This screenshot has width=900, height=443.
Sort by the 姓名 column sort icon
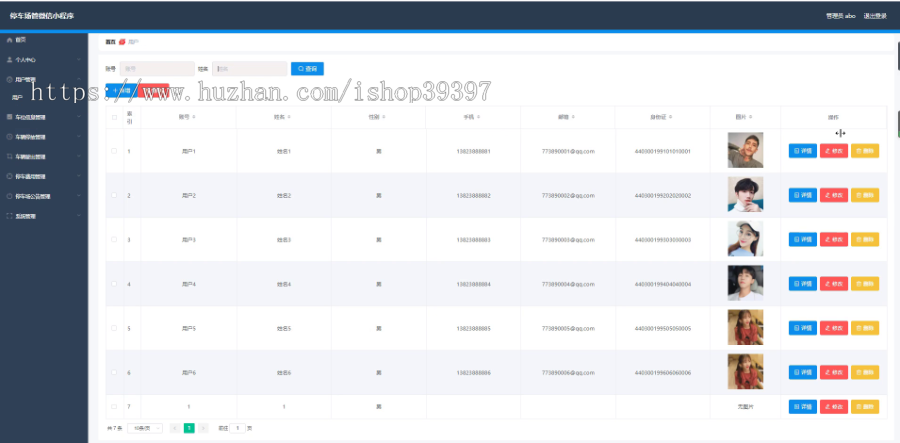click(289, 117)
